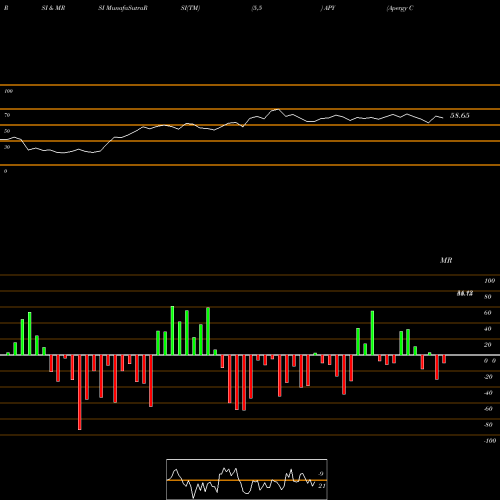Click the ") APY" header text

point(328,8)
